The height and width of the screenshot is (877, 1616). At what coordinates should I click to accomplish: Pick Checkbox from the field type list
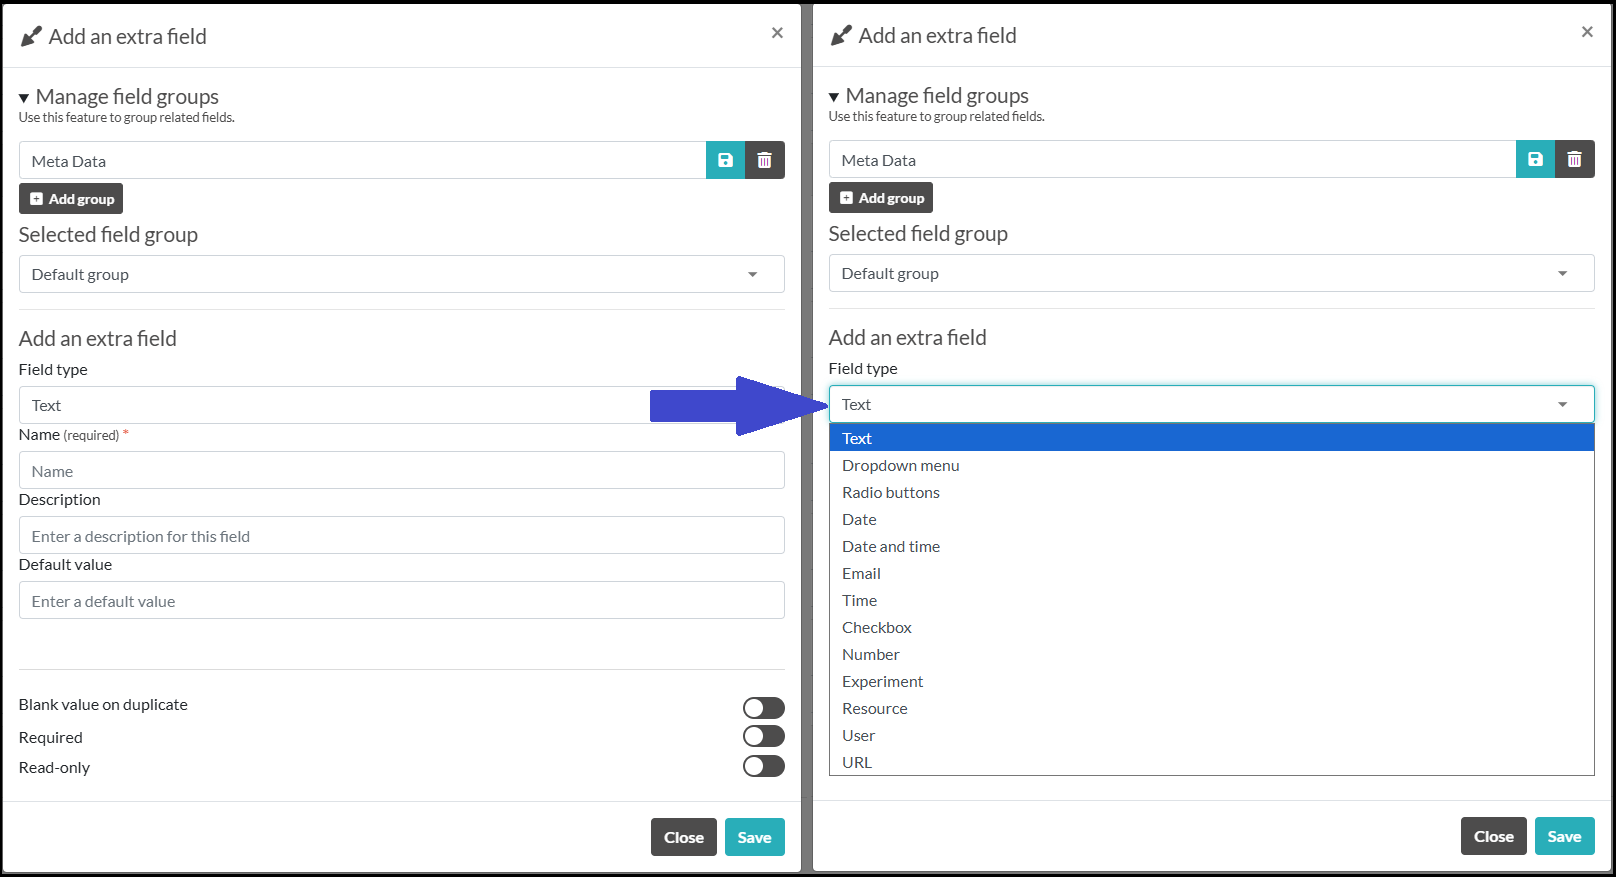coord(876,628)
